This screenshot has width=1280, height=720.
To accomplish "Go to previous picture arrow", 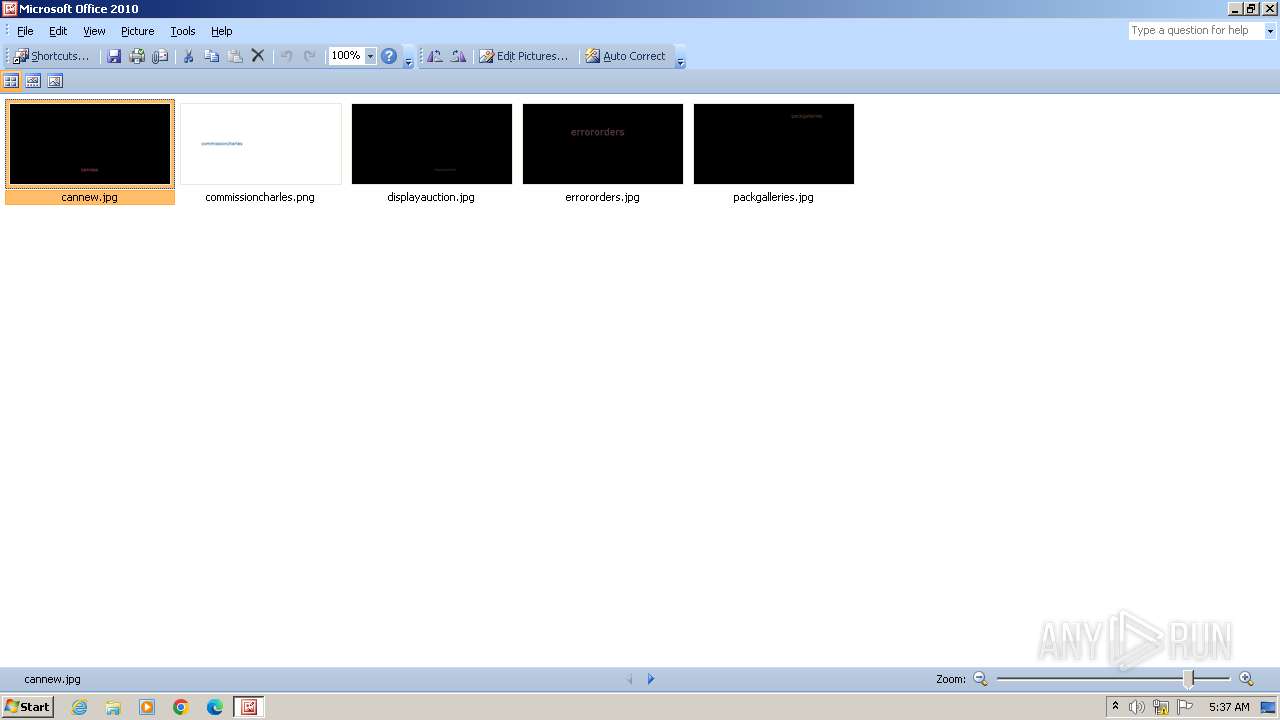I will click(630, 679).
